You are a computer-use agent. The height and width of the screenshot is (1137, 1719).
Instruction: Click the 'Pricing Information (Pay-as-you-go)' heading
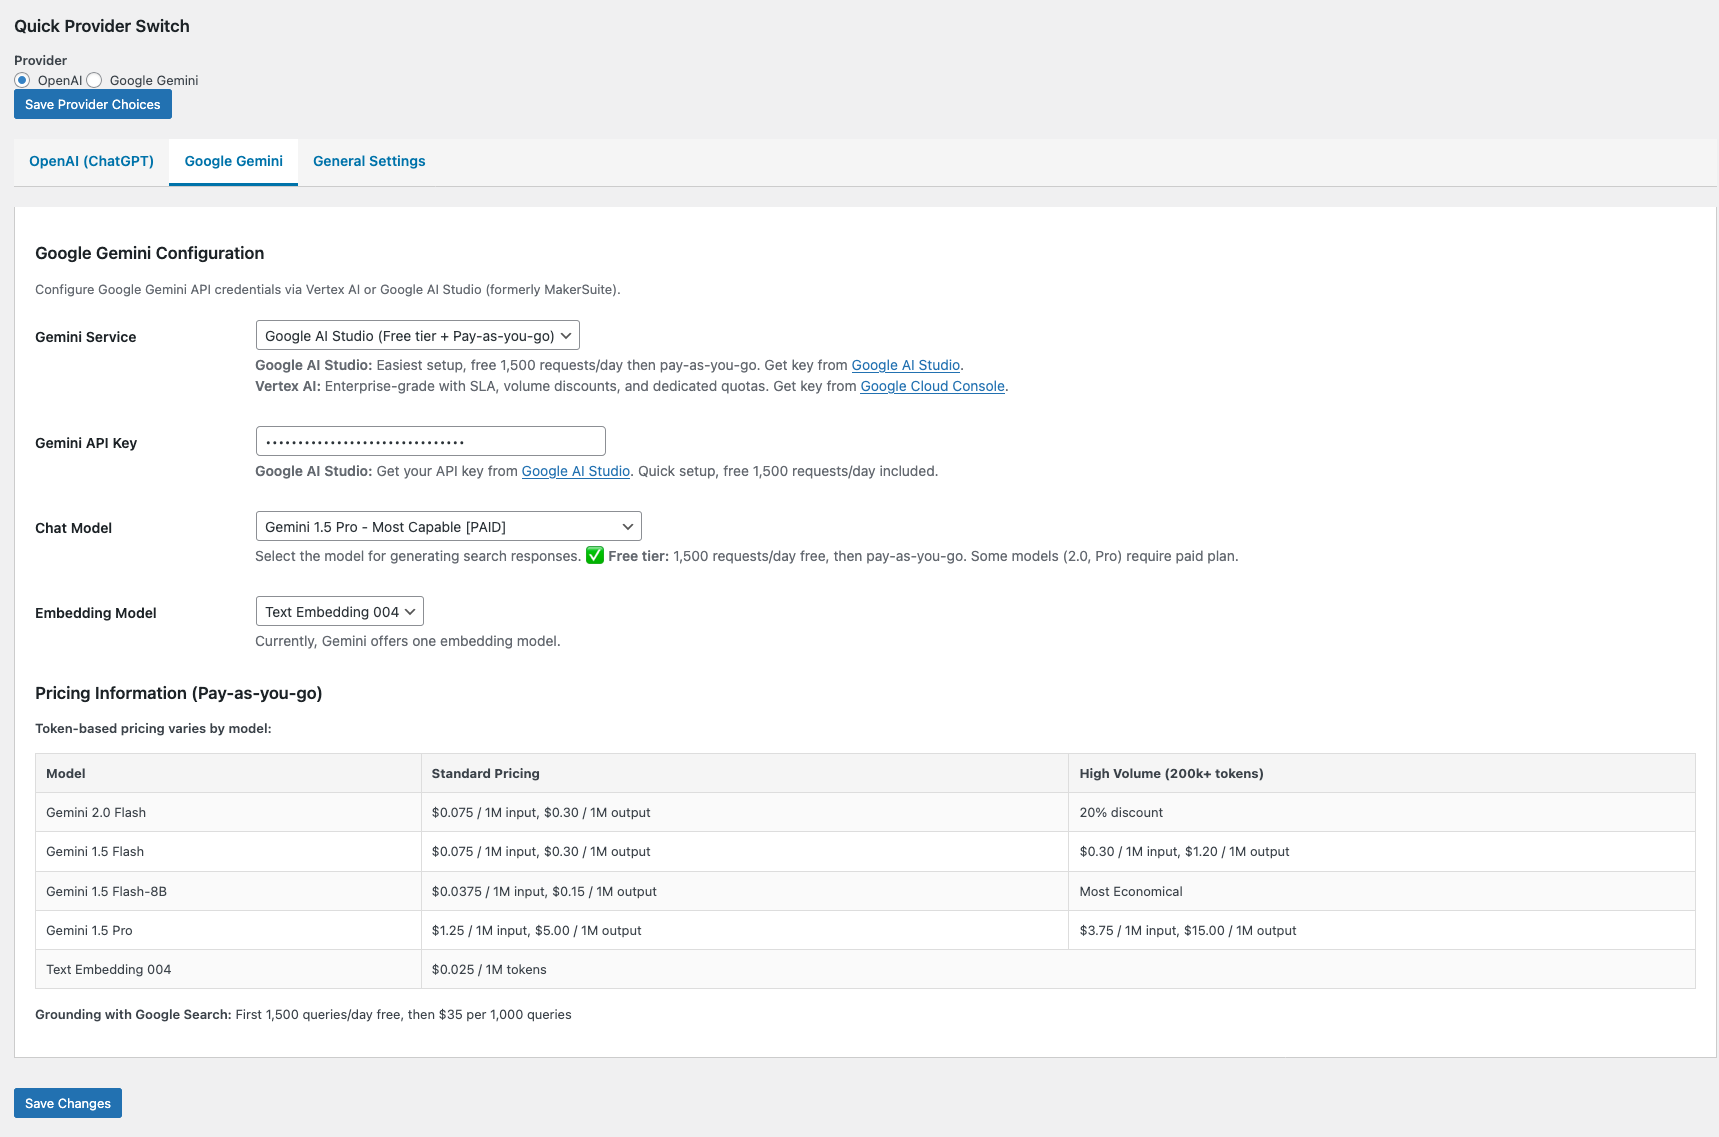click(x=178, y=693)
